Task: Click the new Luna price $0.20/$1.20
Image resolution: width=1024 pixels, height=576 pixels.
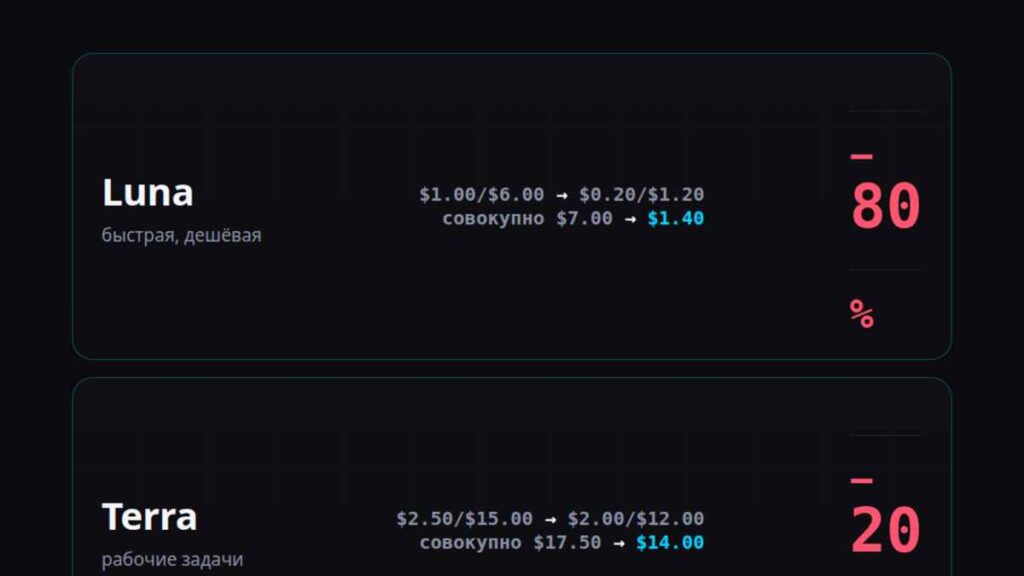Action: click(x=641, y=194)
